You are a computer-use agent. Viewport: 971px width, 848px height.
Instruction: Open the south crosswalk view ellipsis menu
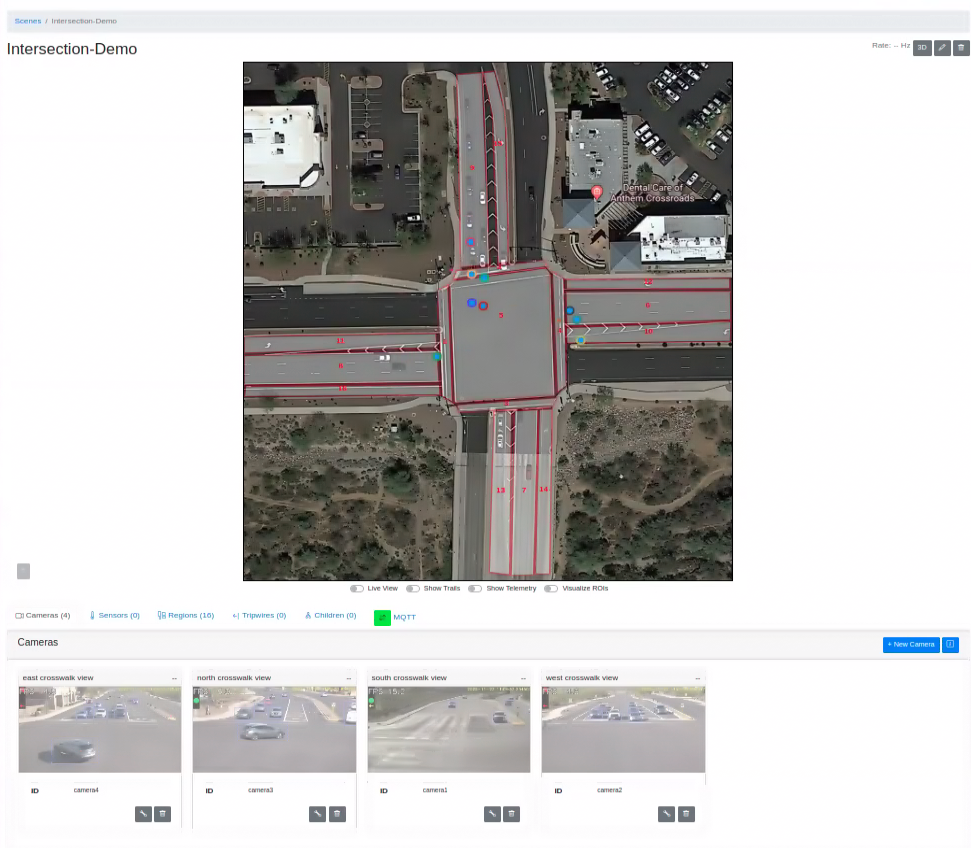coord(522,677)
